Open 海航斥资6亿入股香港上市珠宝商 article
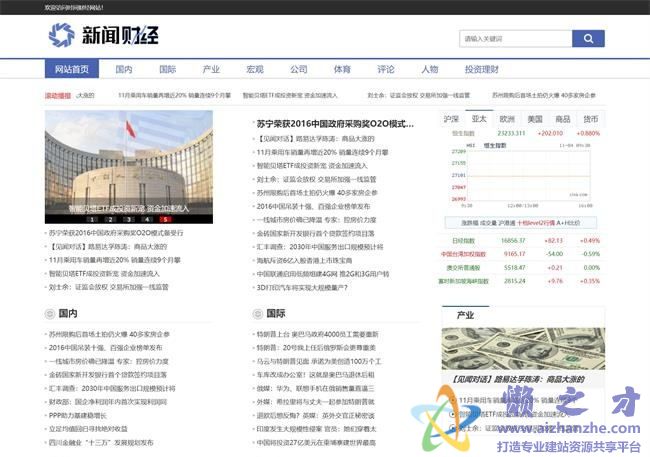The image size is (650, 457). click(304, 260)
